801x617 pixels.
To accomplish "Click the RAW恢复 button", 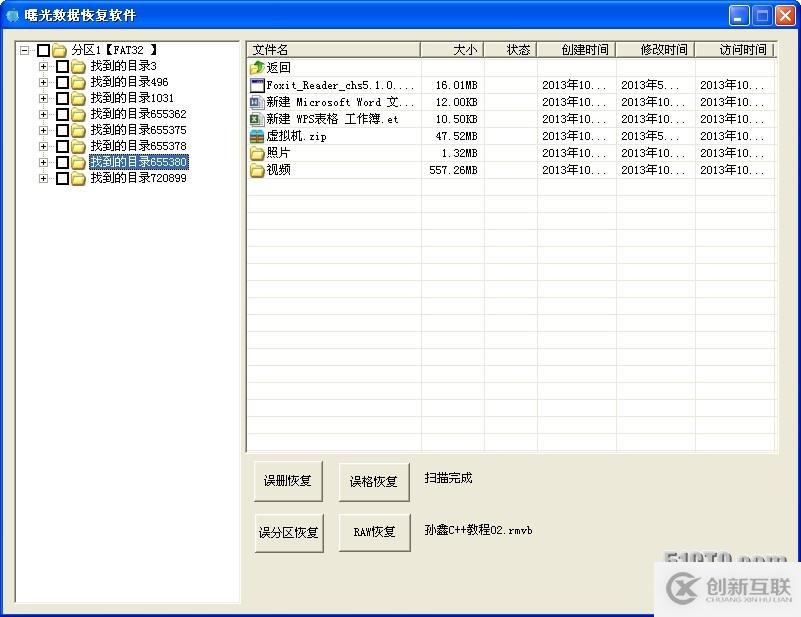I will click(374, 532).
